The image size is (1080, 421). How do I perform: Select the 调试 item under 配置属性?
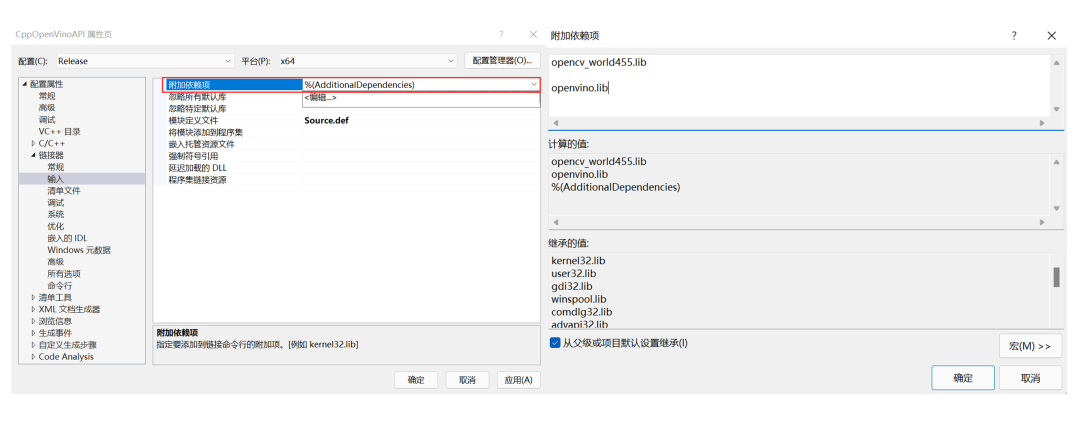[47, 119]
